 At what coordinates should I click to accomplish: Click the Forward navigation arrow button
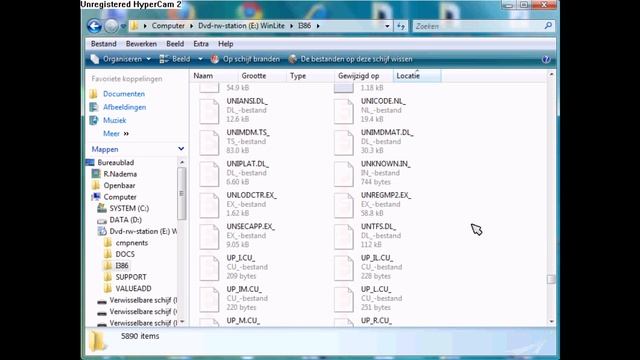click(111, 26)
